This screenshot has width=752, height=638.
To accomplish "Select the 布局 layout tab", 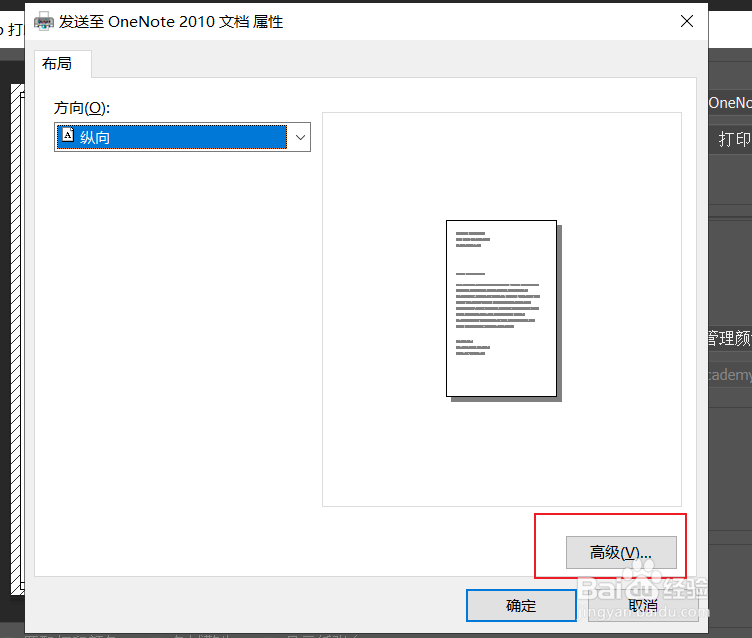I will (63, 64).
